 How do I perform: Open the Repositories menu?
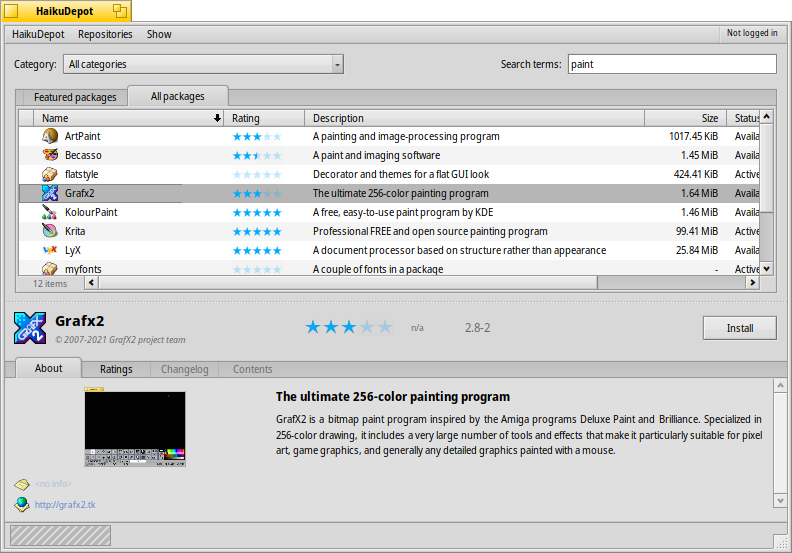pyautogui.click(x=105, y=34)
